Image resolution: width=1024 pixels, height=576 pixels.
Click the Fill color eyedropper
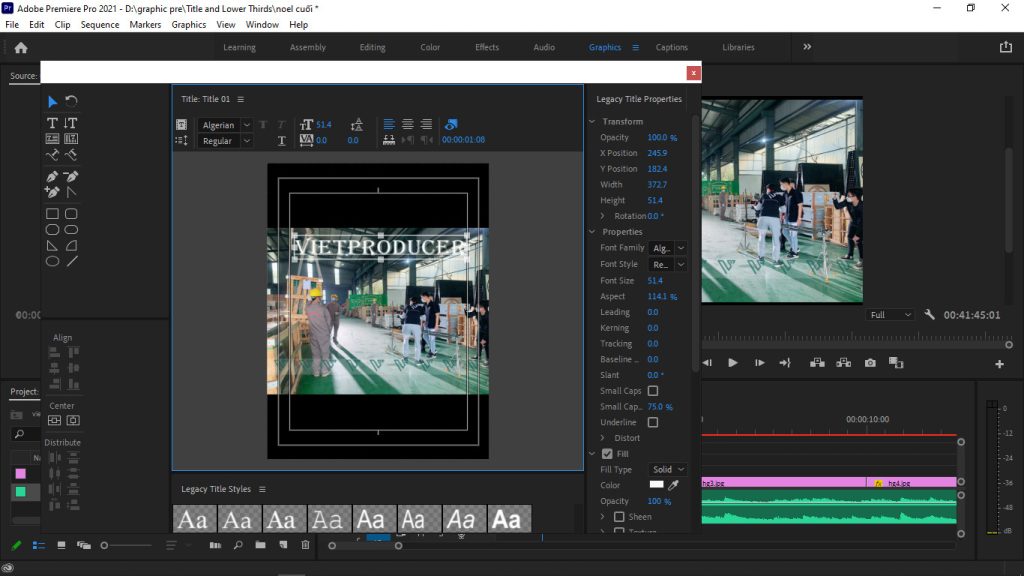pyautogui.click(x=673, y=485)
